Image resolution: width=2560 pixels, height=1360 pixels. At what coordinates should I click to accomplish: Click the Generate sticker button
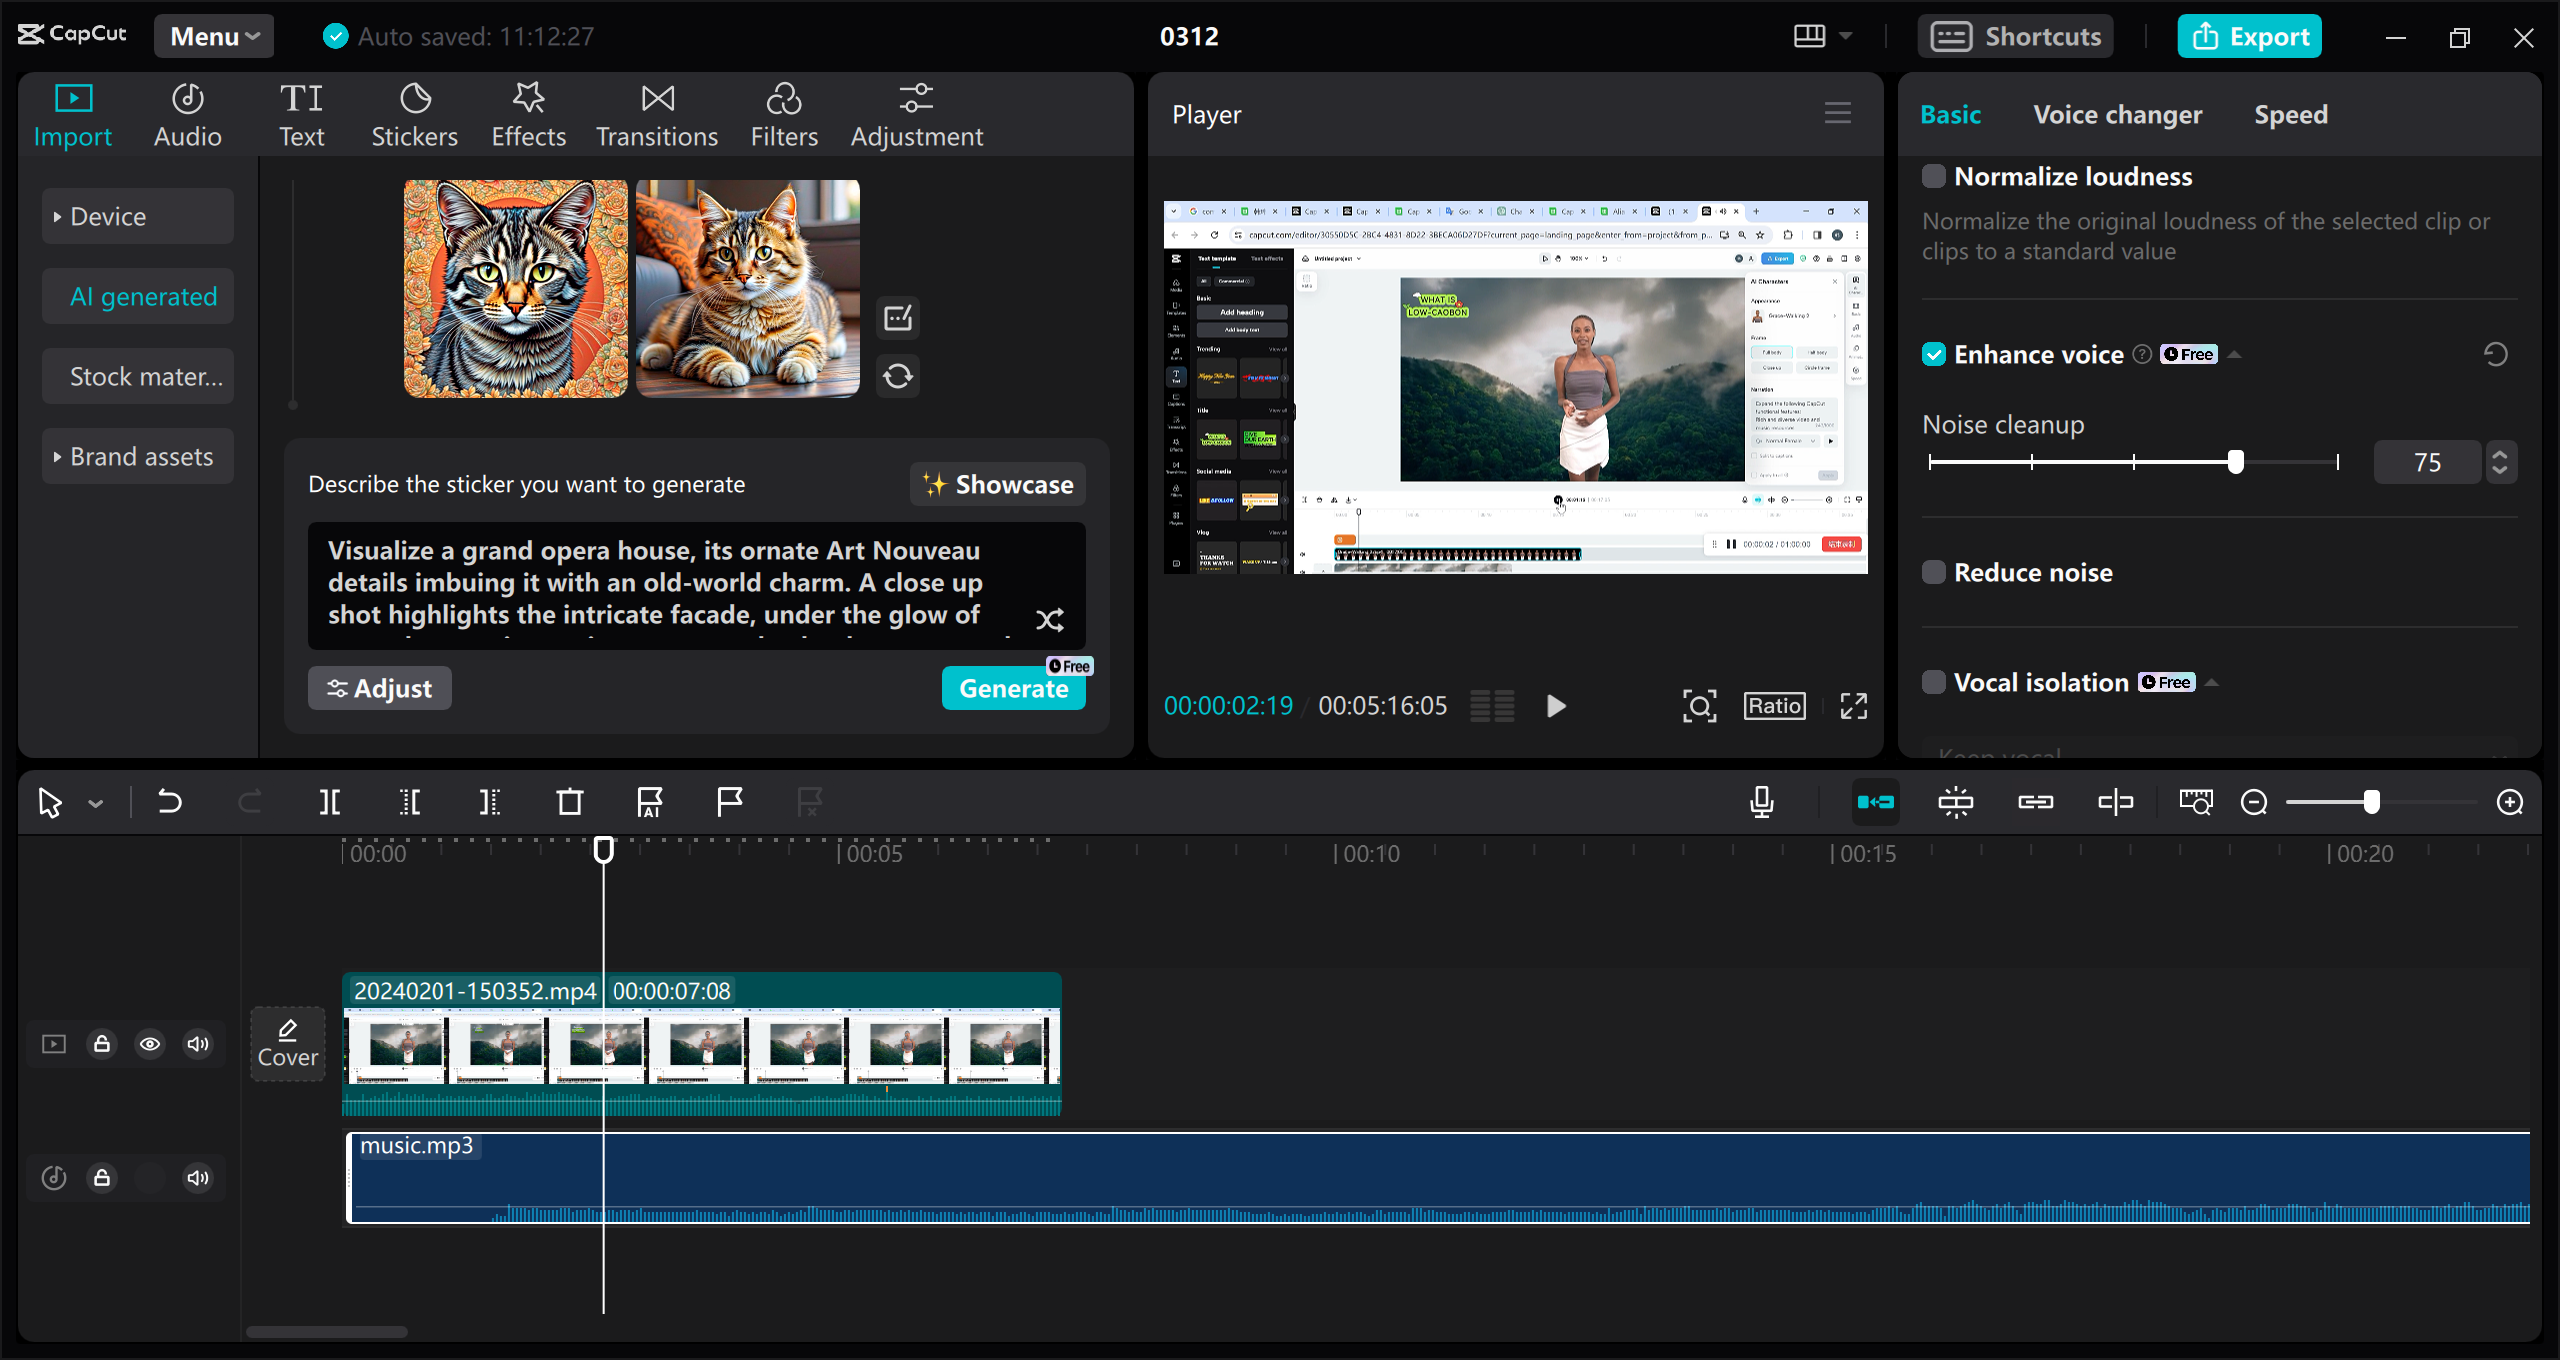1013,688
